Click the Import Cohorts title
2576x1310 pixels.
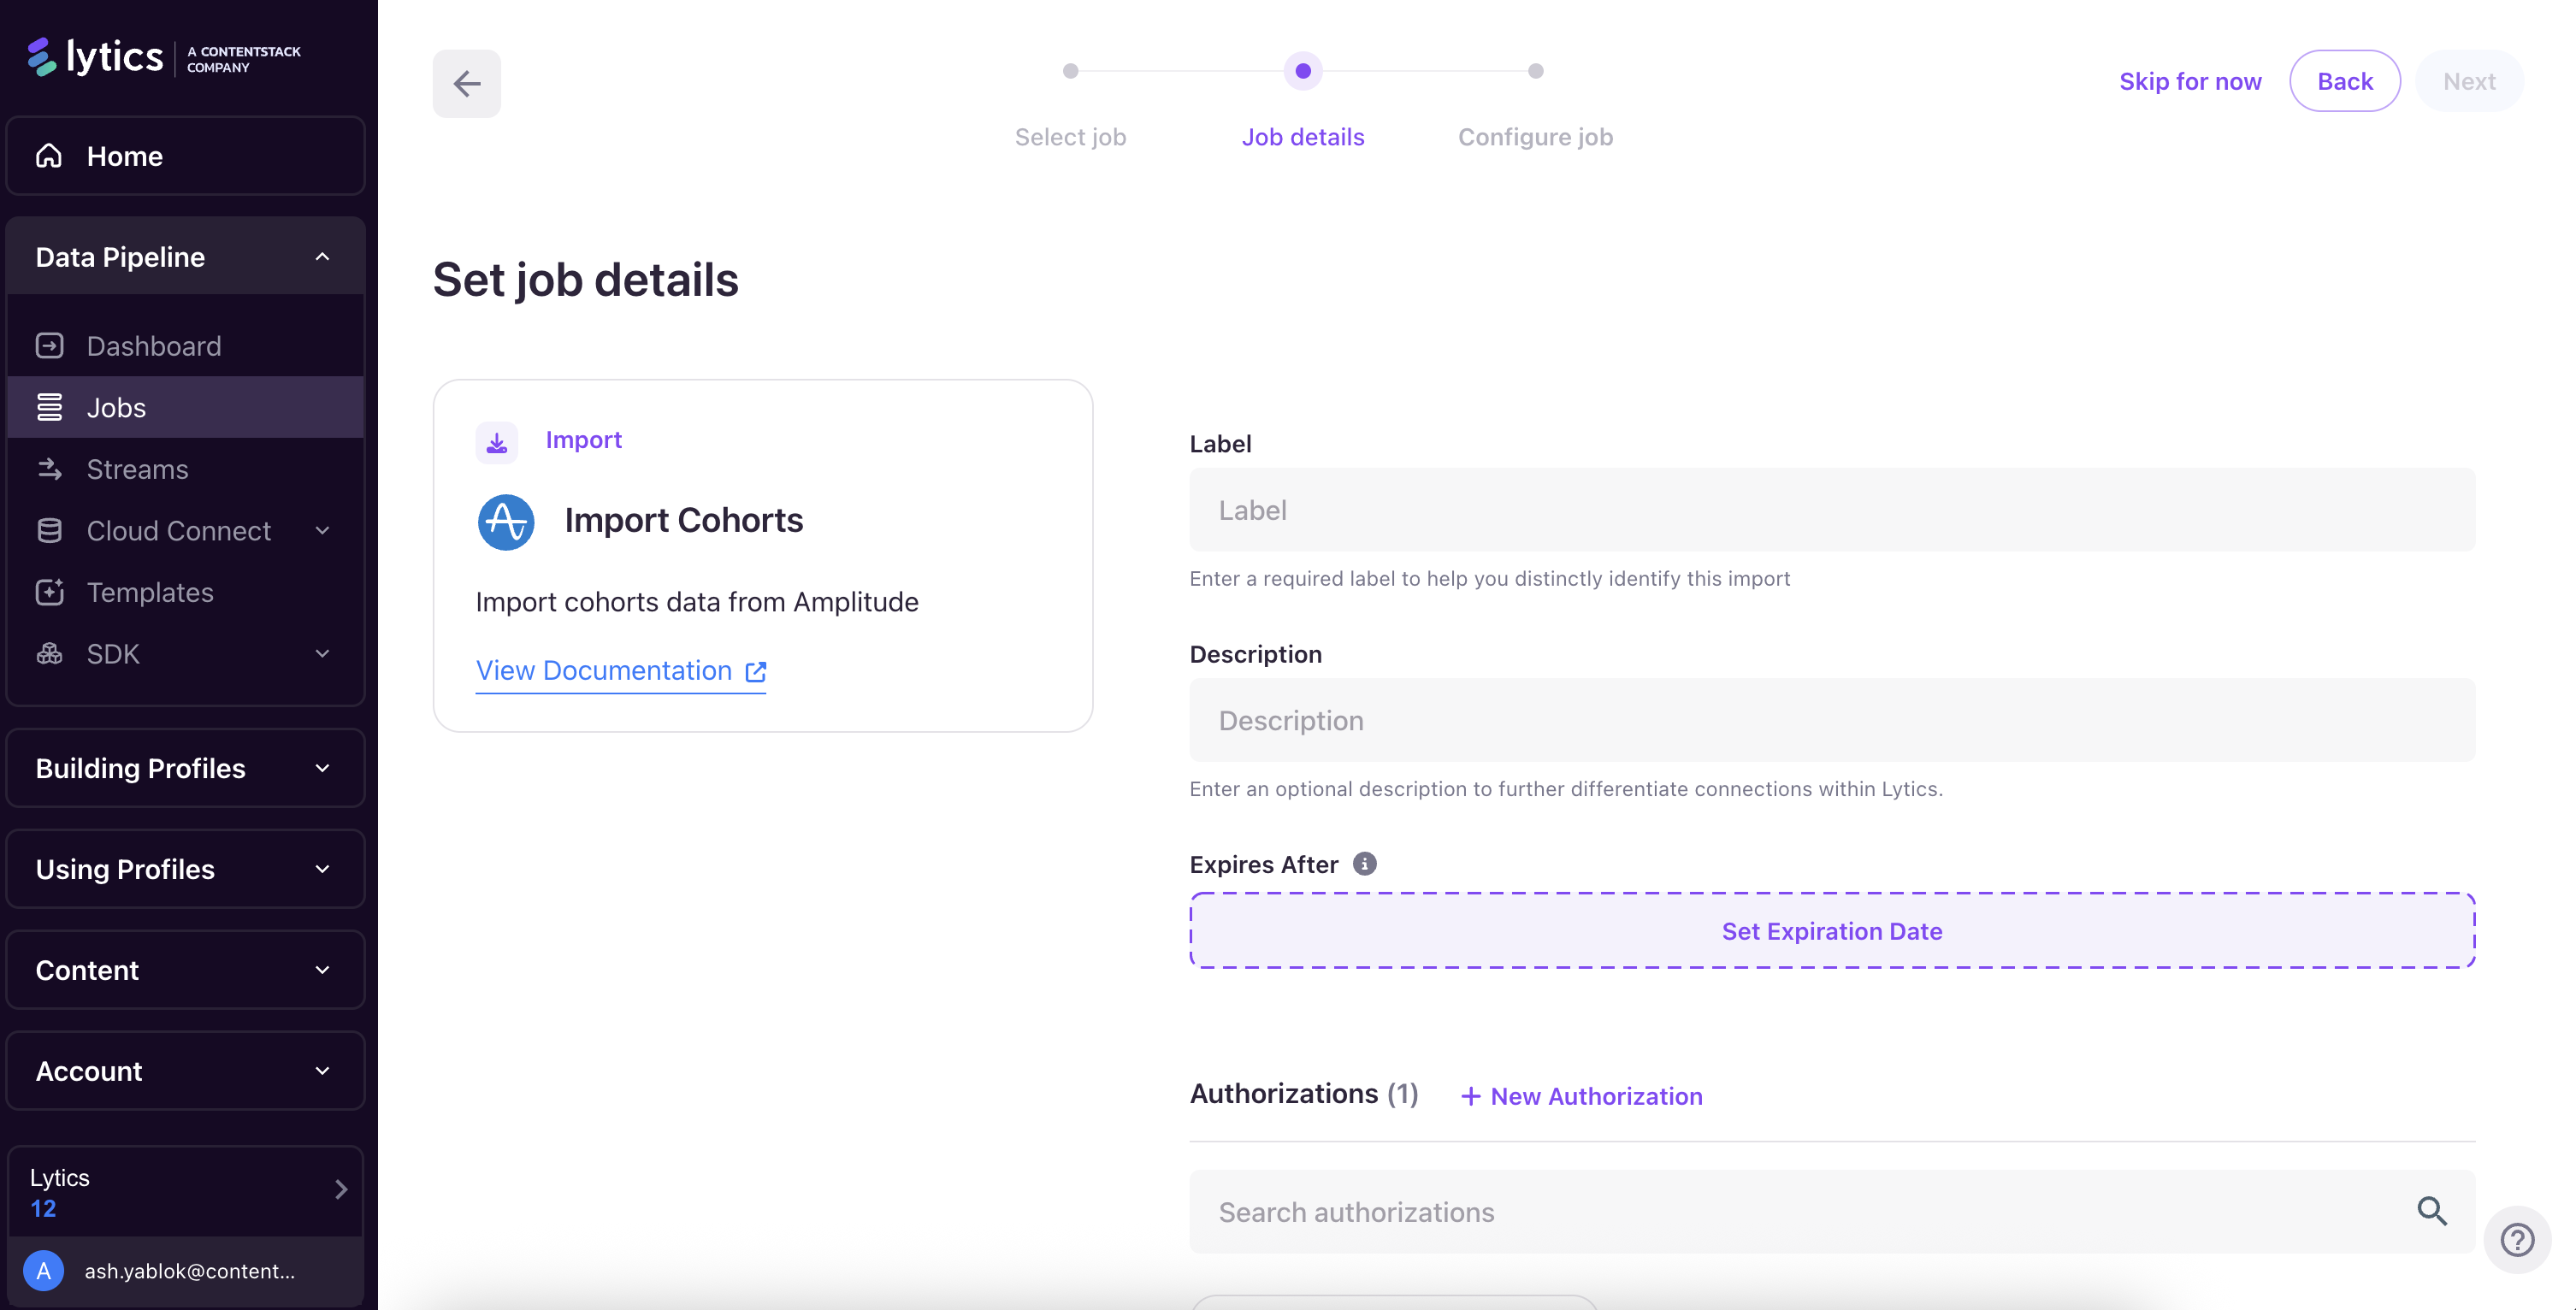pos(683,520)
